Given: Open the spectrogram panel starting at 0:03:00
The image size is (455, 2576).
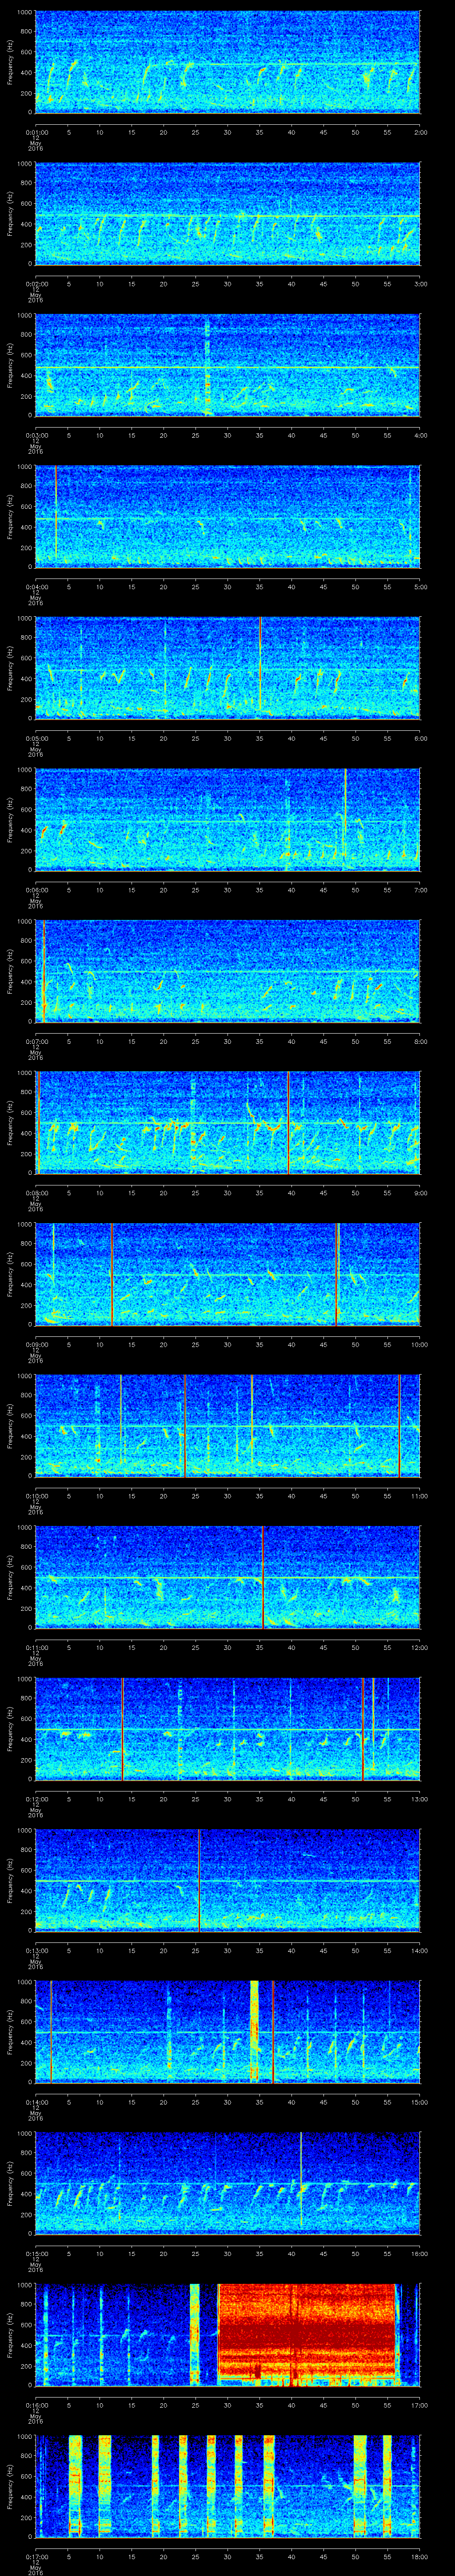Looking at the screenshot, I should (x=228, y=365).
